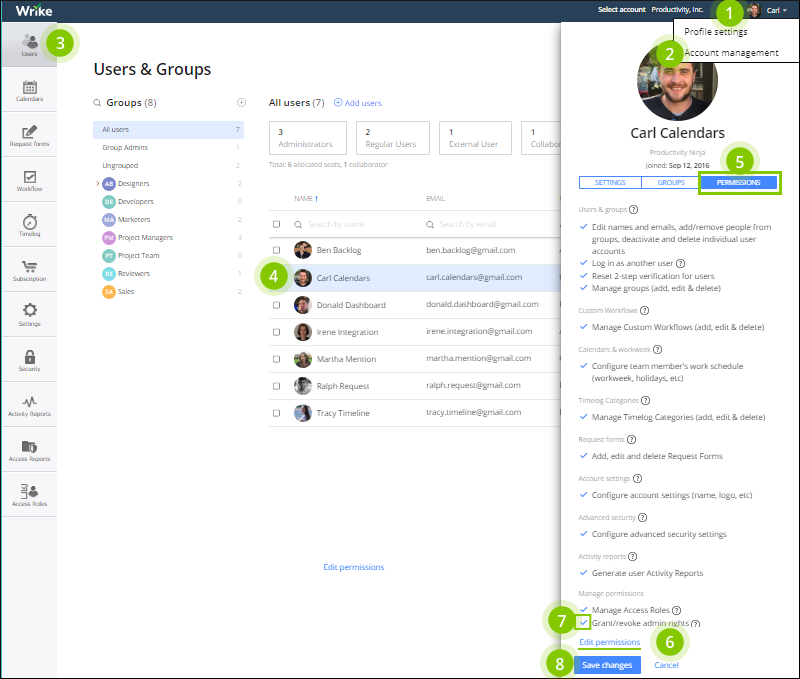Toggle the select-all users checkbox
The image size is (800, 679).
pos(277,224)
